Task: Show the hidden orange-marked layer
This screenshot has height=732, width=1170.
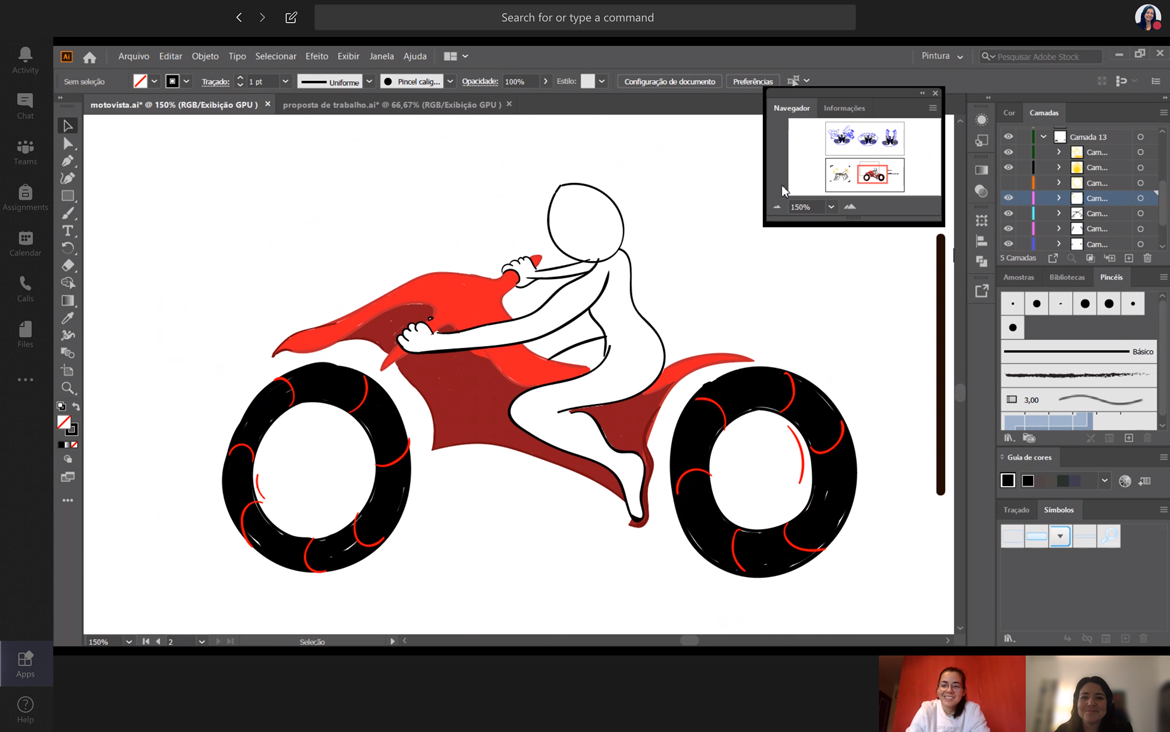Action: [x=1008, y=183]
